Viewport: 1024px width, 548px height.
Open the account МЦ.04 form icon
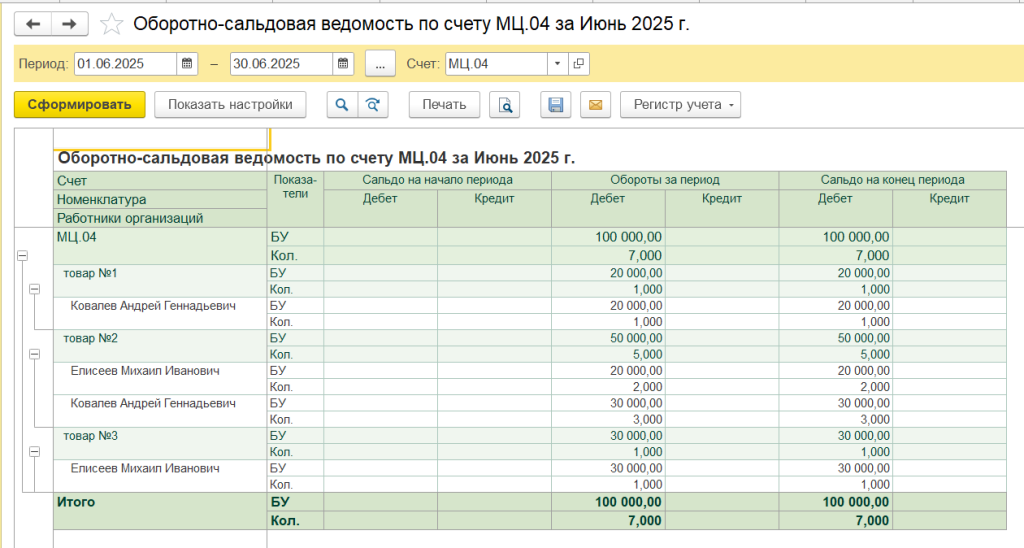(x=578, y=64)
